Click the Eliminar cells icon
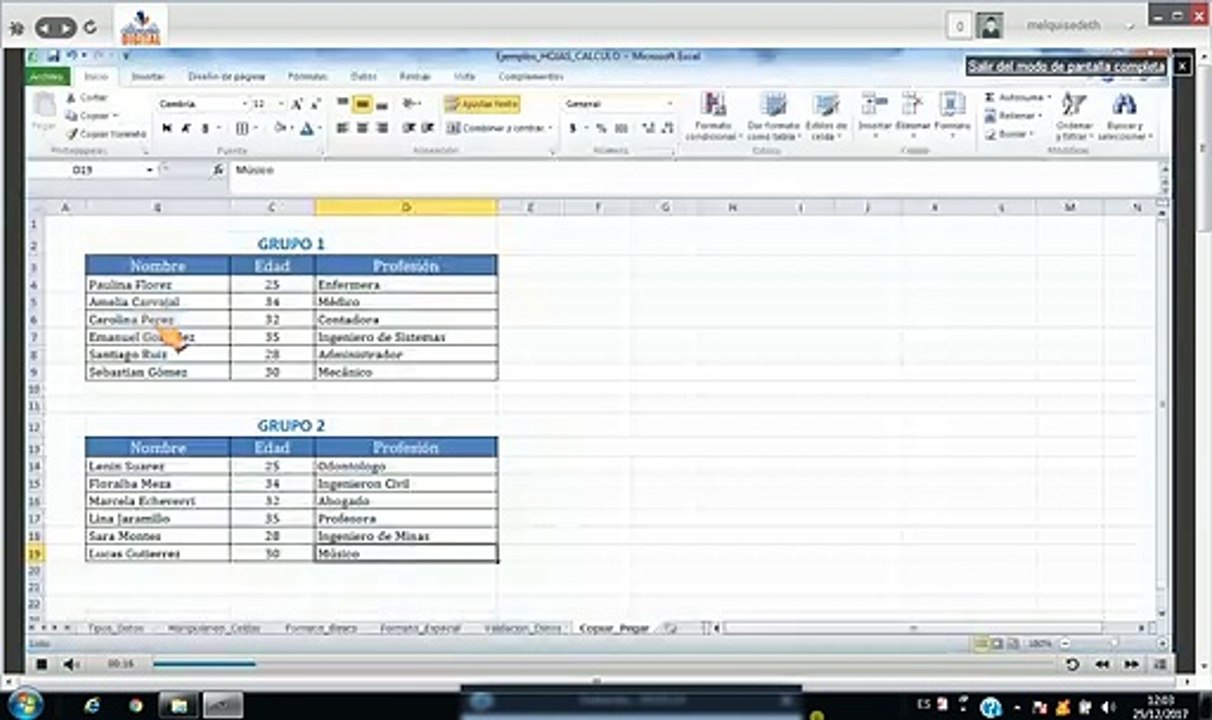This screenshot has width=1212, height=720. 912,104
